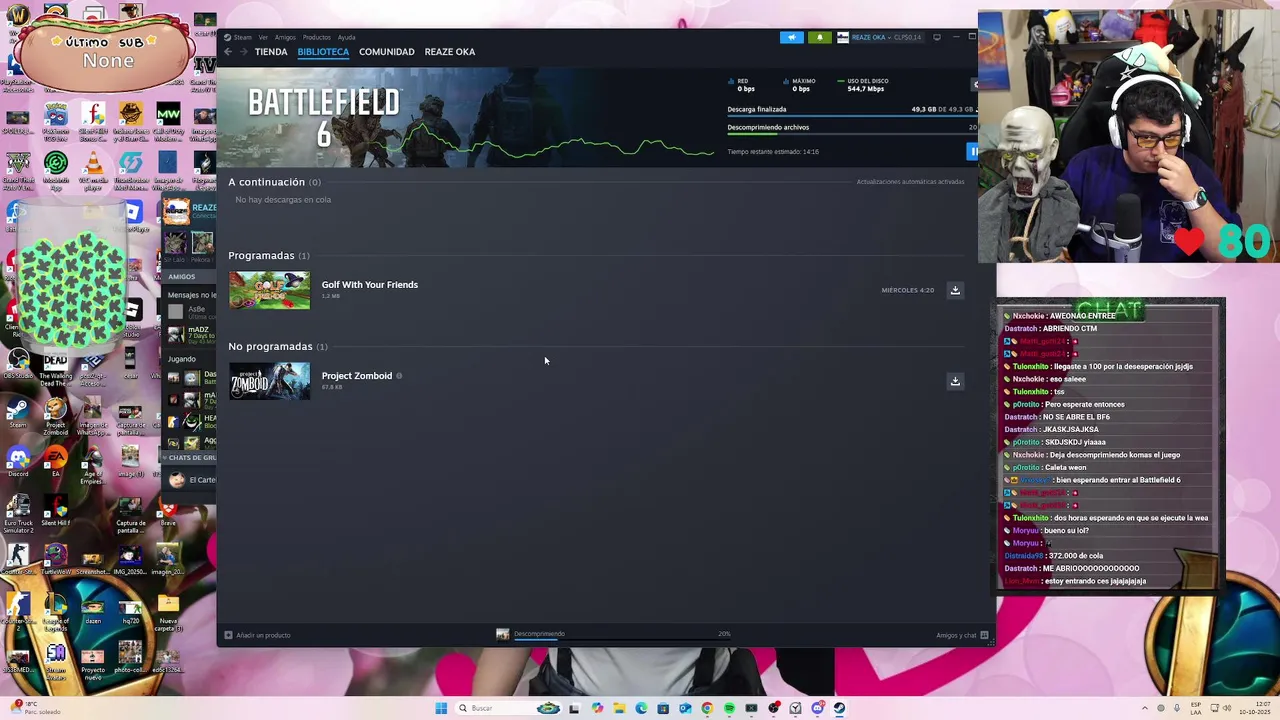Image resolution: width=1280 pixels, height=720 pixels.
Task: Click the info icon beside Project Zomboid
Action: tap(399, 376)
